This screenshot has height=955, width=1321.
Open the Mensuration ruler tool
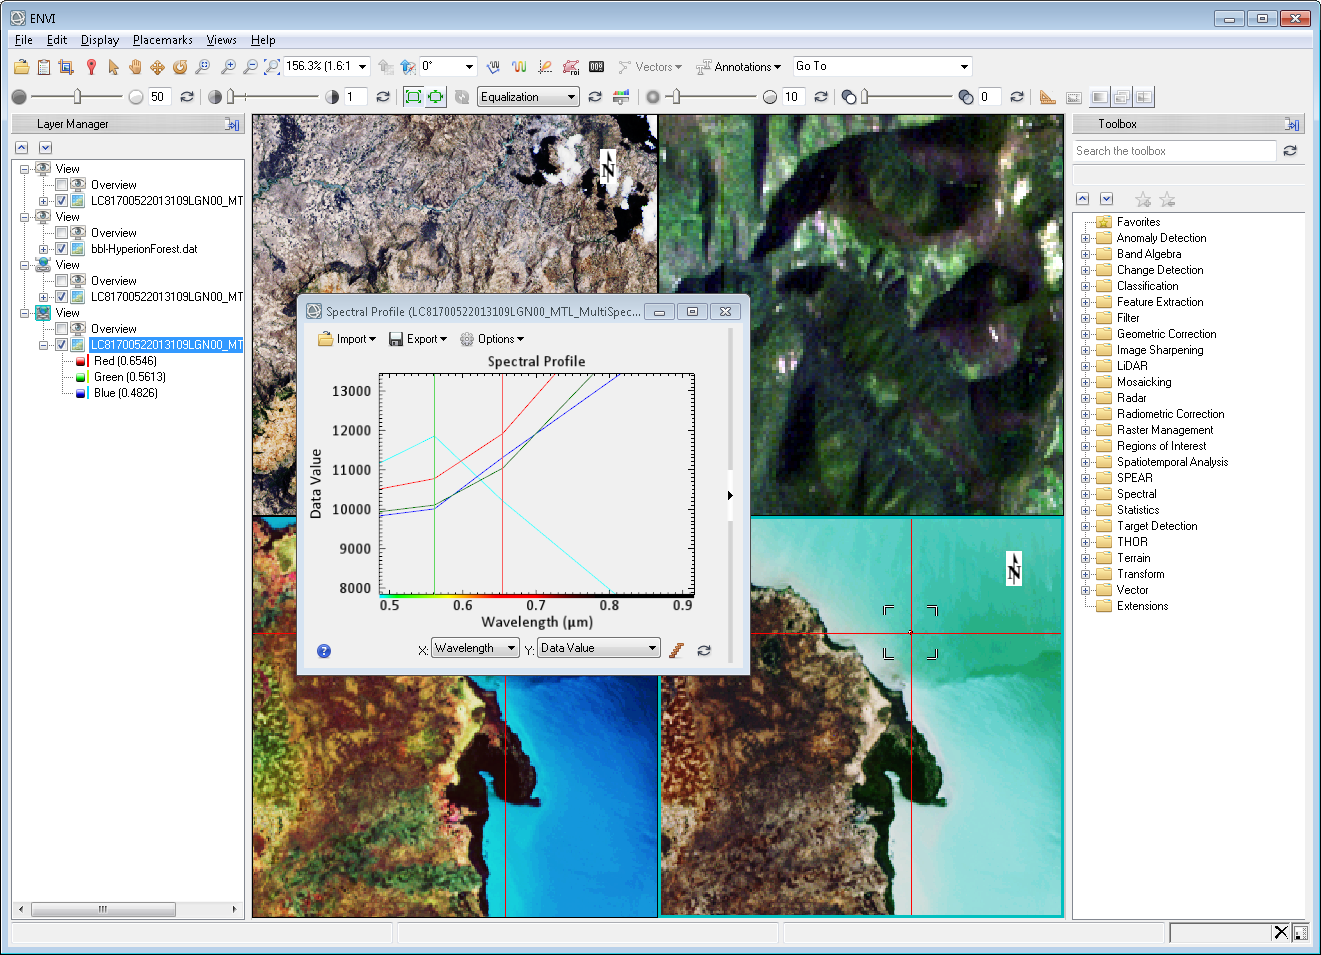pos(1047,97)
